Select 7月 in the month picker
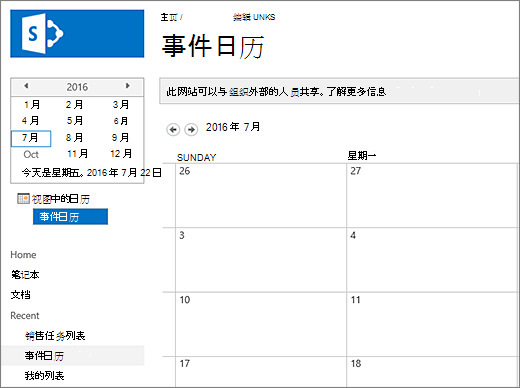Image resolution: width=520 pixels, height=388 pixels. click(31, 138)
